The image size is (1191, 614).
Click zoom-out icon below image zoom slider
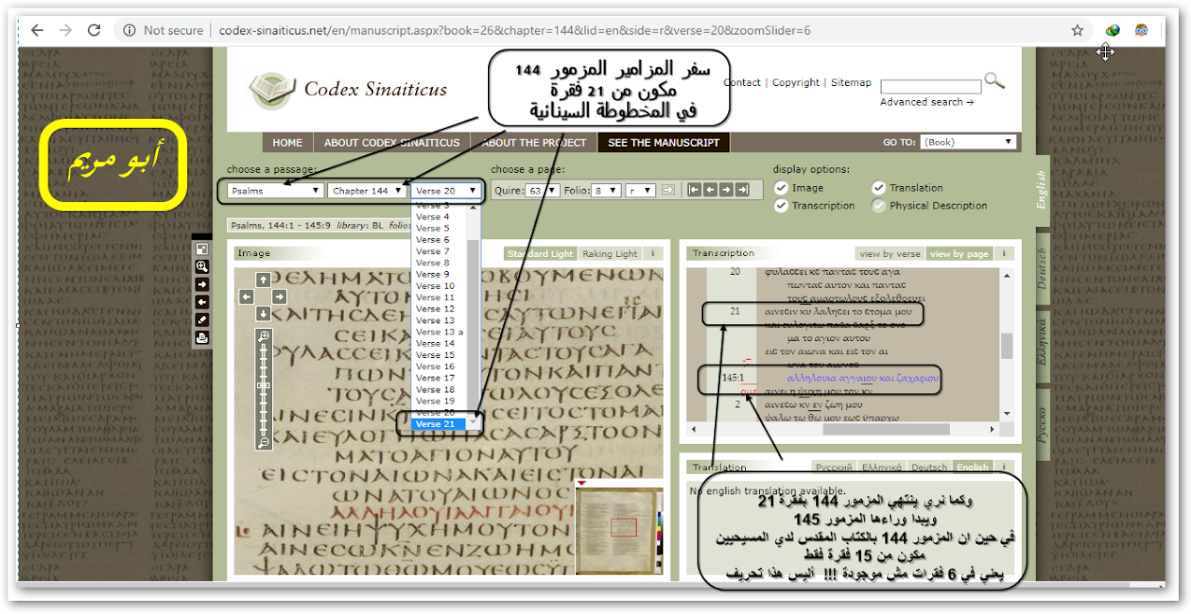(264, 442)
